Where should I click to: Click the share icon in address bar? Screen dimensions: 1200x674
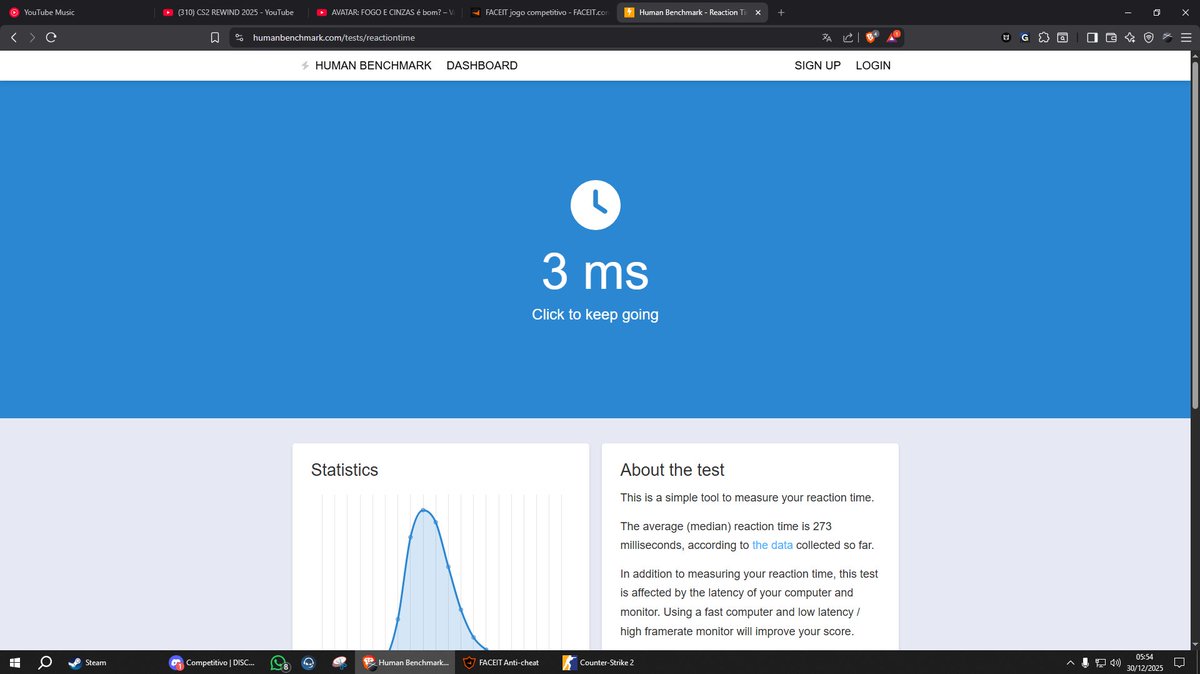(848, 38)
